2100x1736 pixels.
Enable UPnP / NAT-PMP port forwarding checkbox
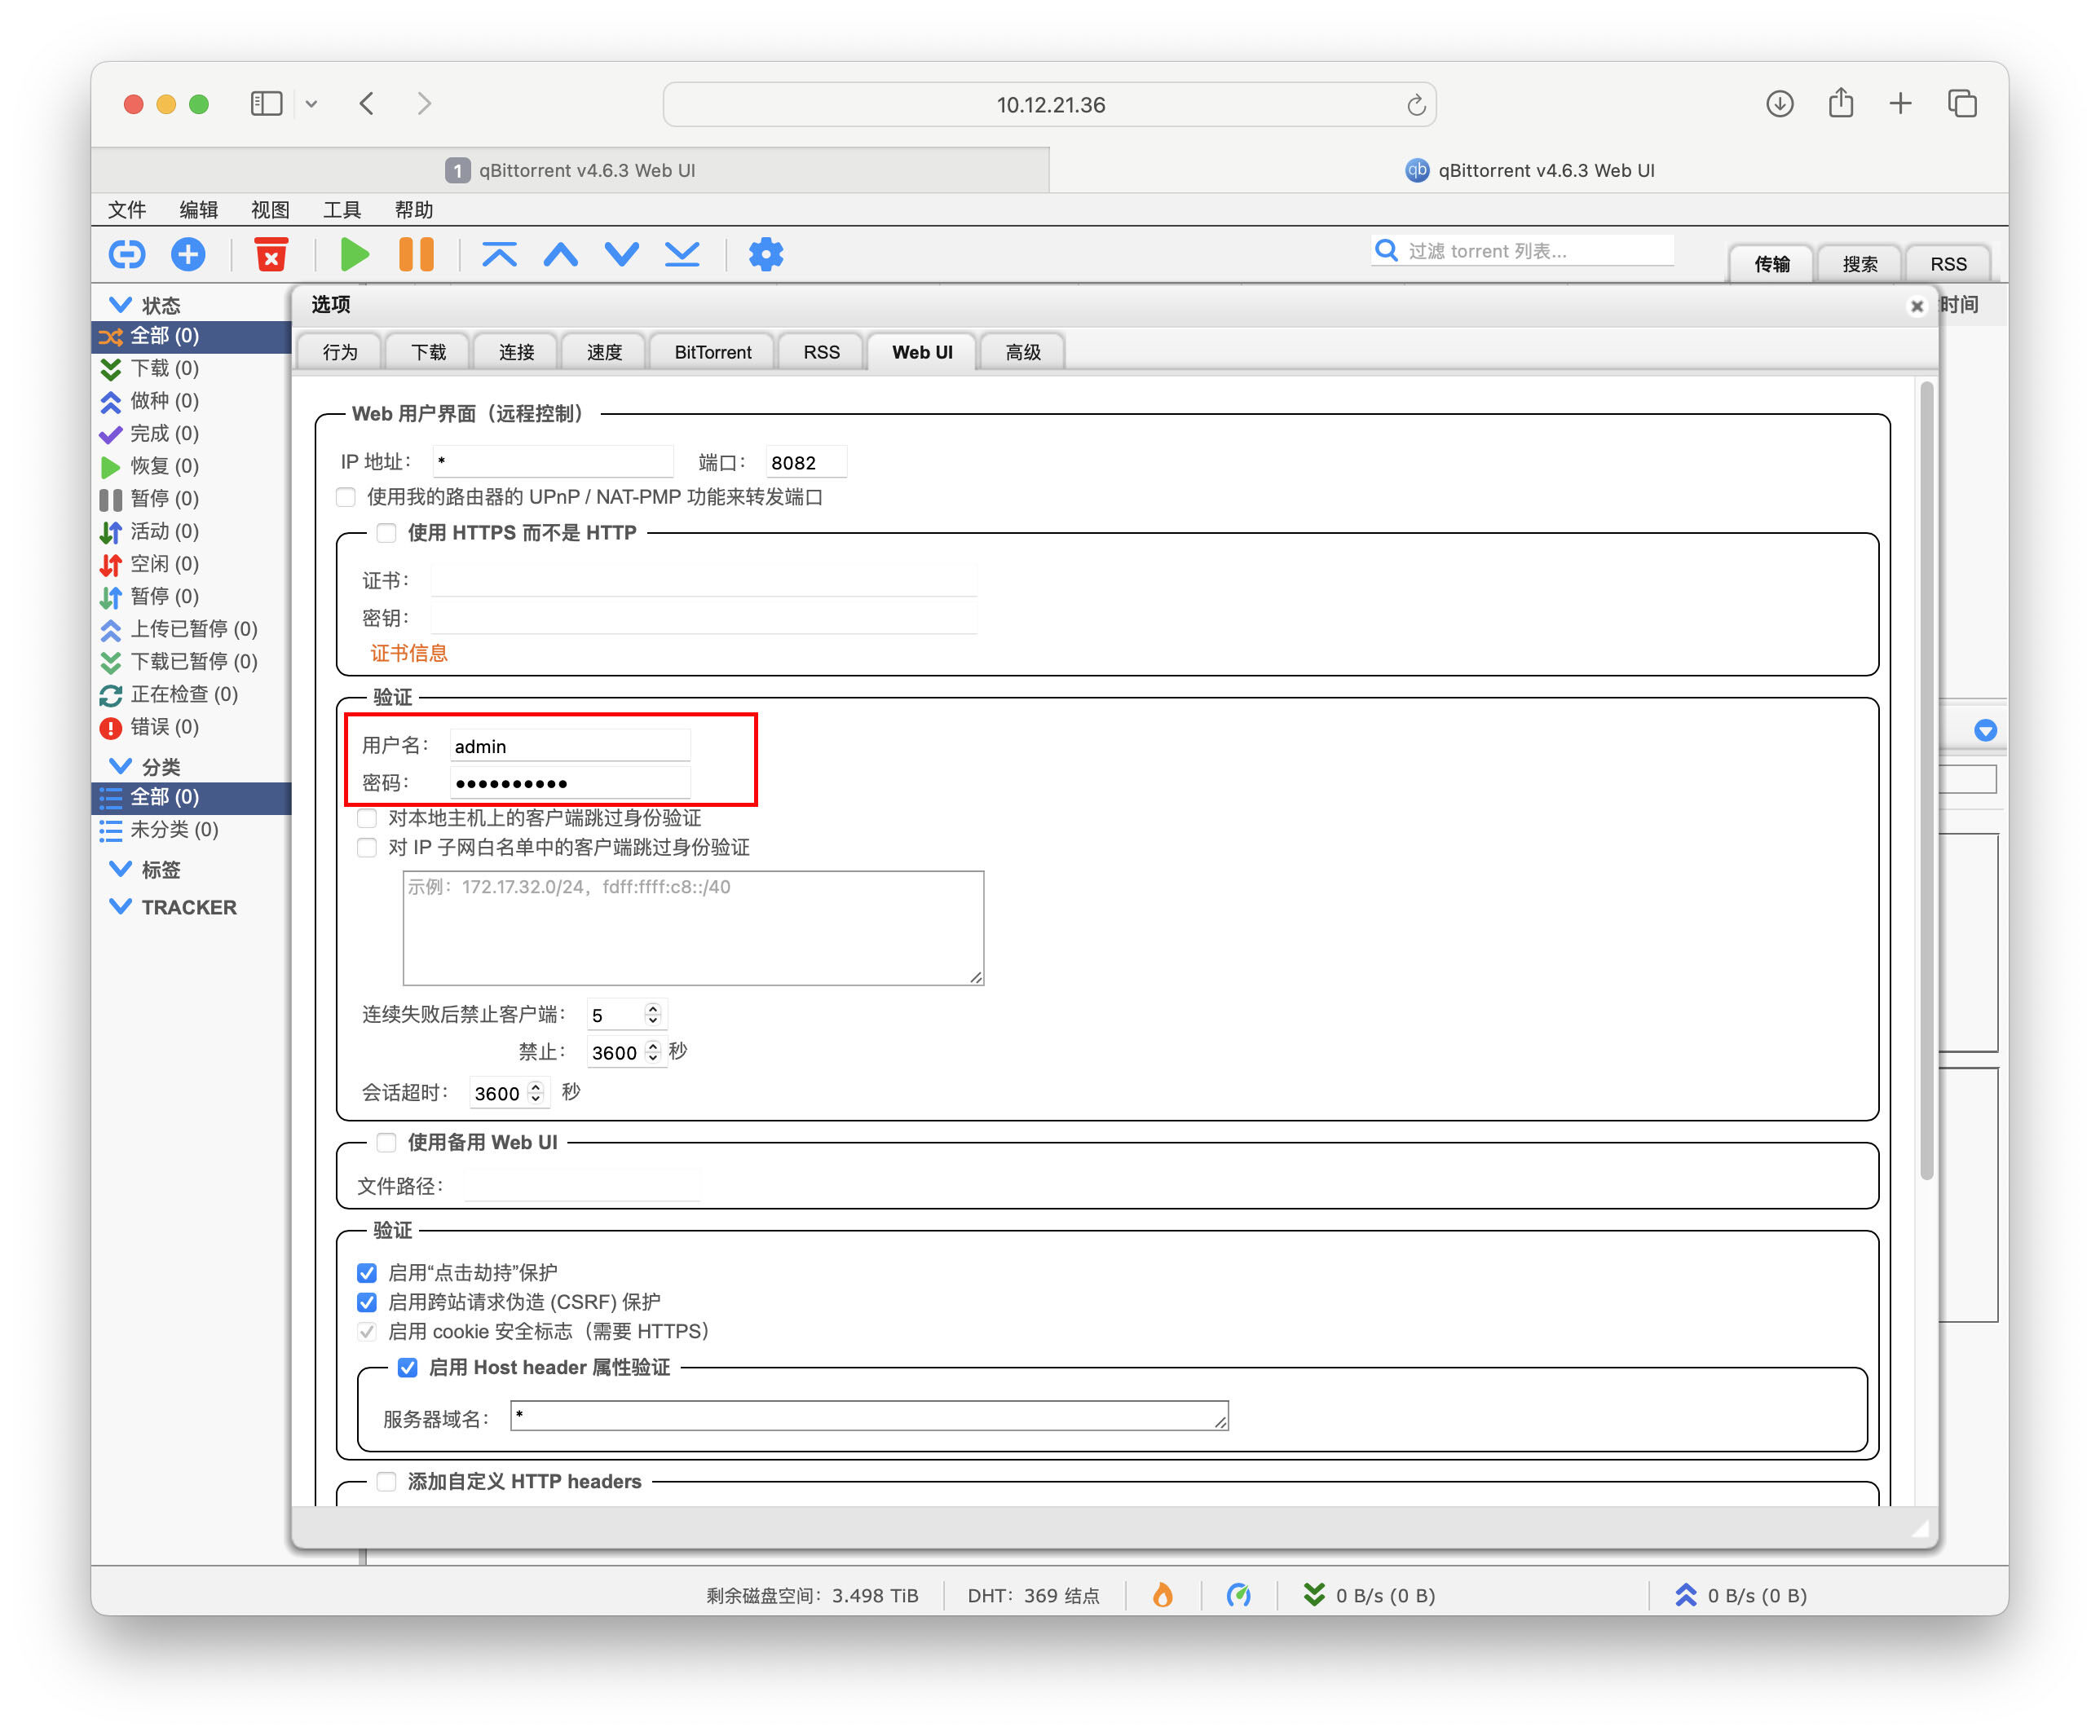pyautogui.click(x=346, y=497)
